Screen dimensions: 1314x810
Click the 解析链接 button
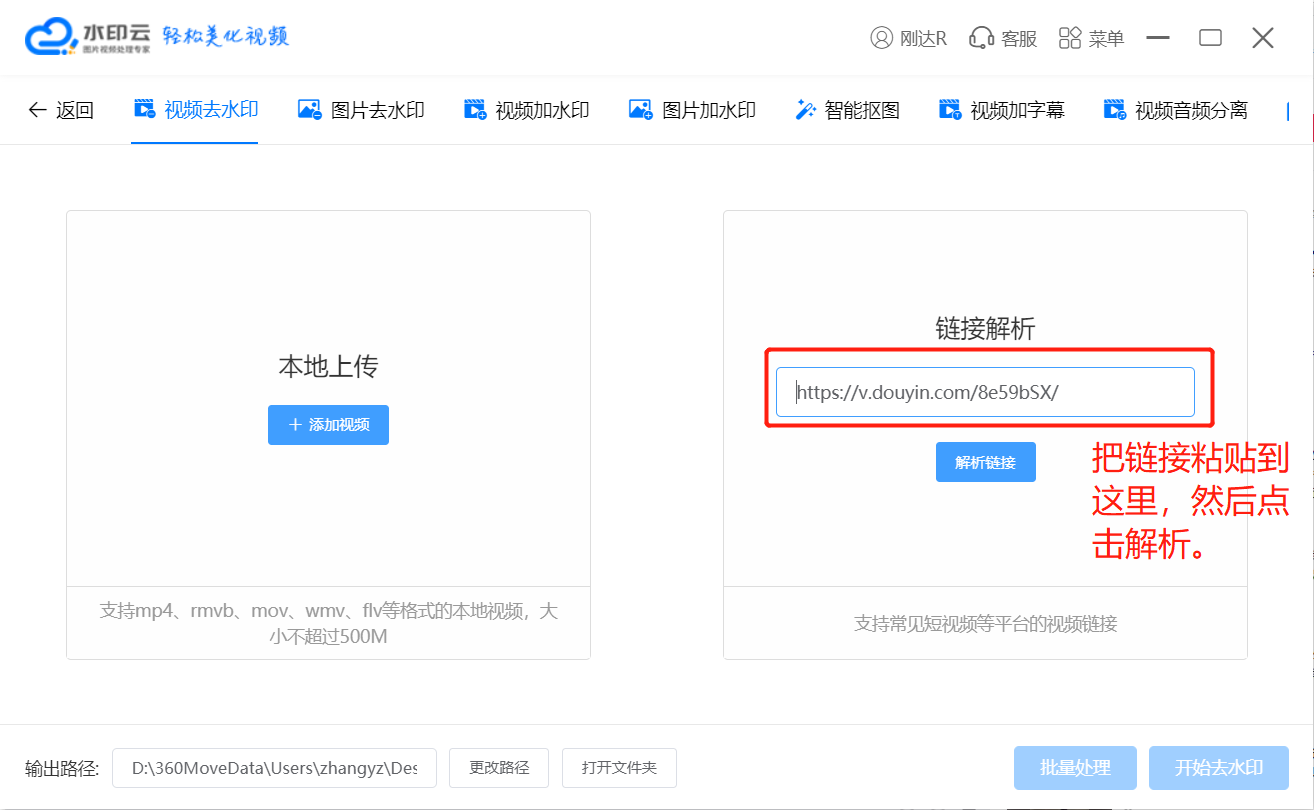point(985,462)
